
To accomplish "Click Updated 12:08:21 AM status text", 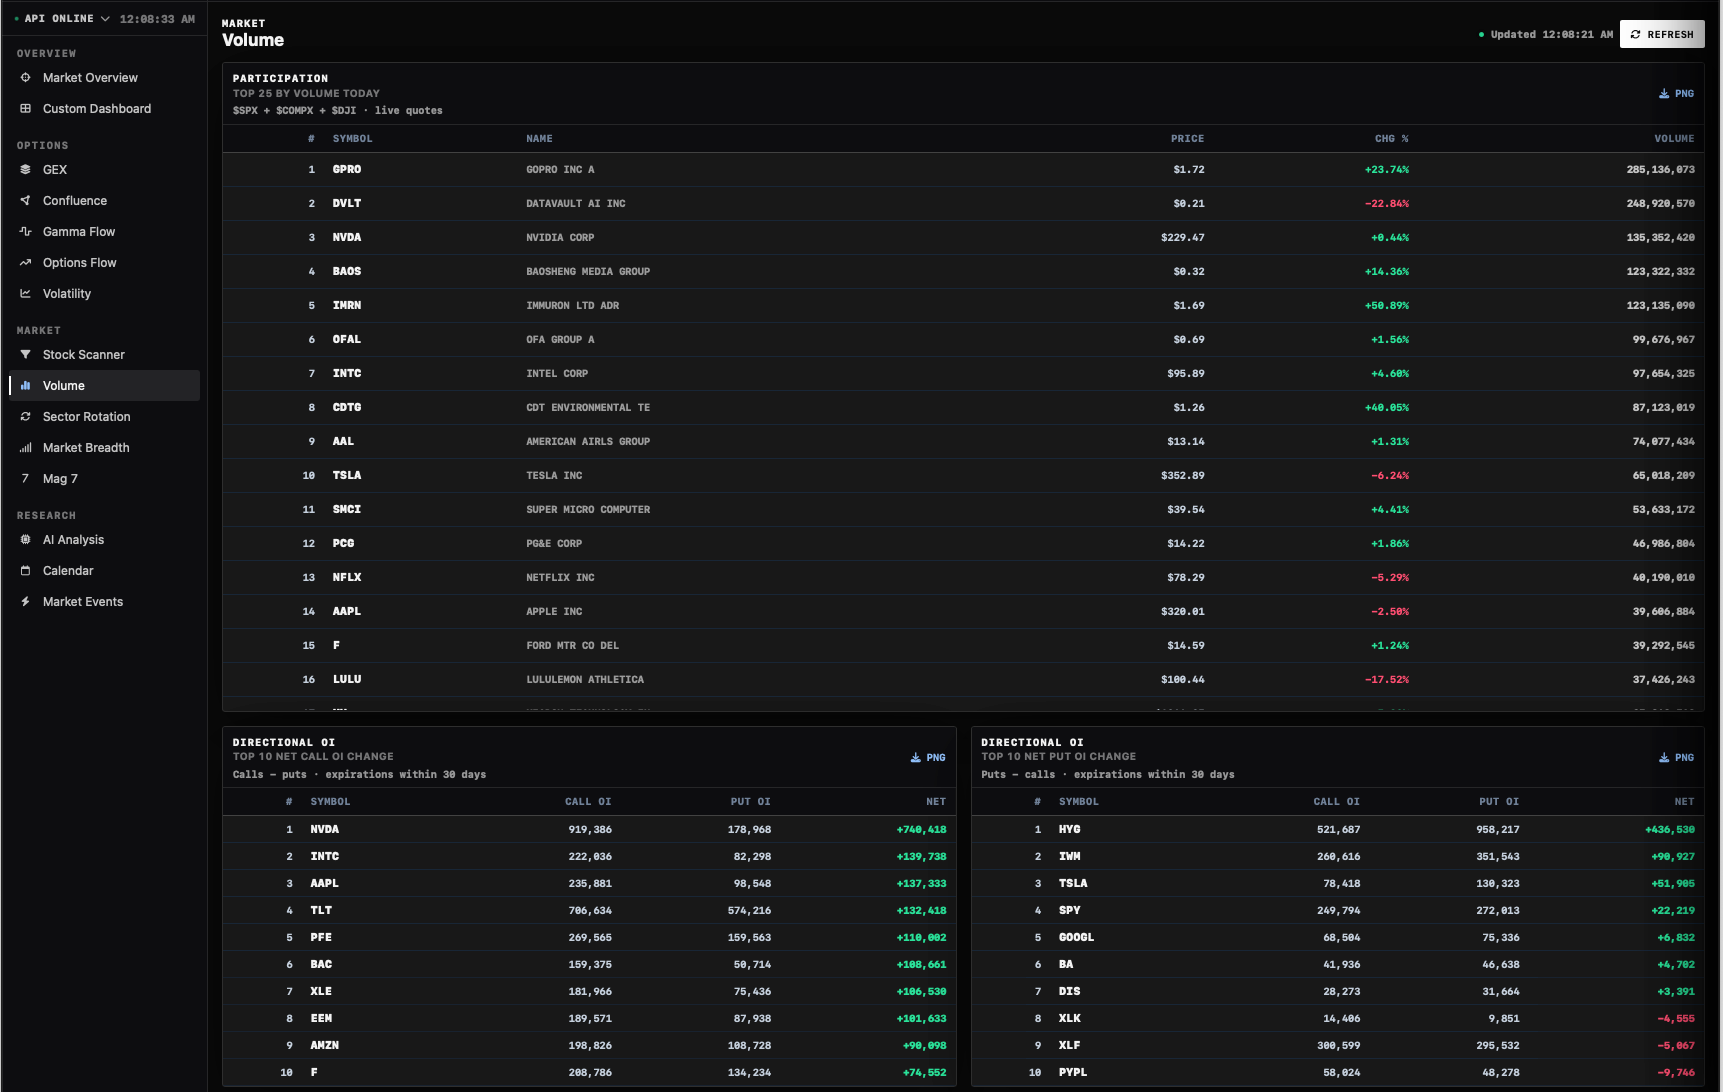I will point(1551,34).
